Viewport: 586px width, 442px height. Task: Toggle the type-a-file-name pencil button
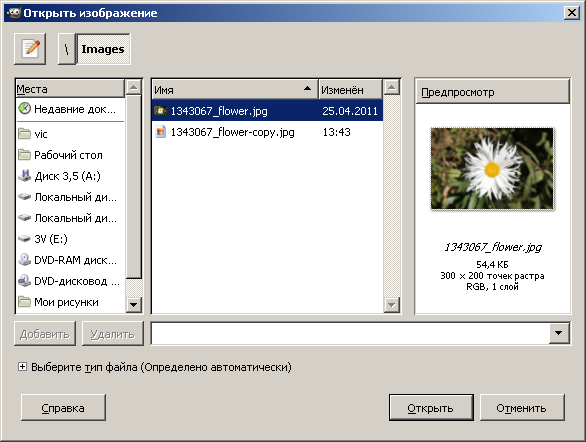[x=30, y=49]
